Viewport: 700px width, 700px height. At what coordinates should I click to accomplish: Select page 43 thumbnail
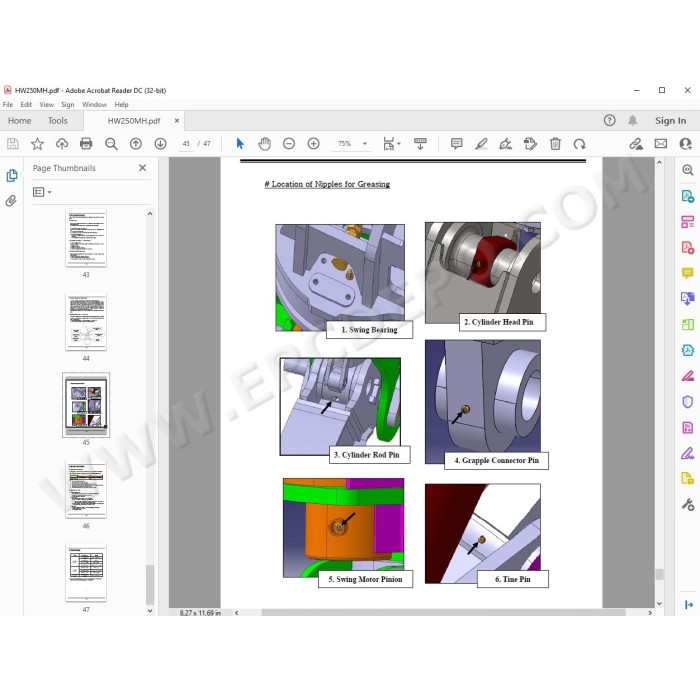(86, 238)
